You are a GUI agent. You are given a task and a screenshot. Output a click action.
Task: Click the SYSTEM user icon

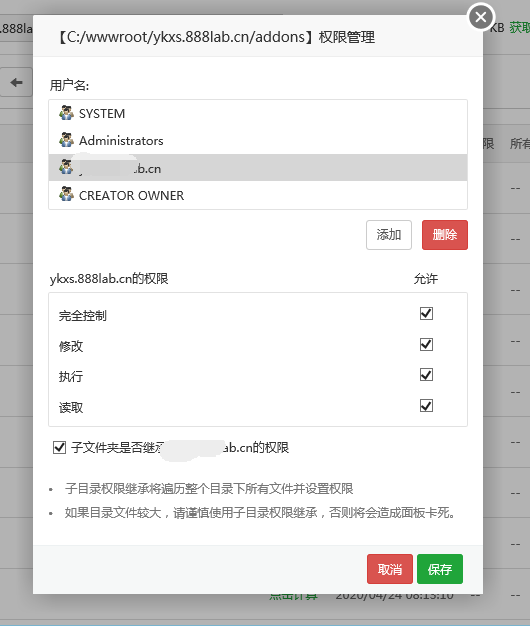(66, 113)
